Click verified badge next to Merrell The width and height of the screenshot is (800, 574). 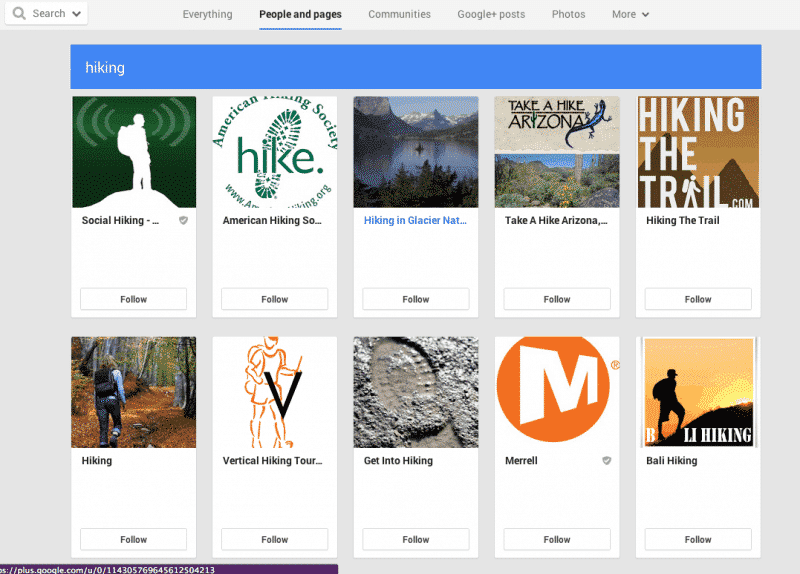(x=606, y=461)
